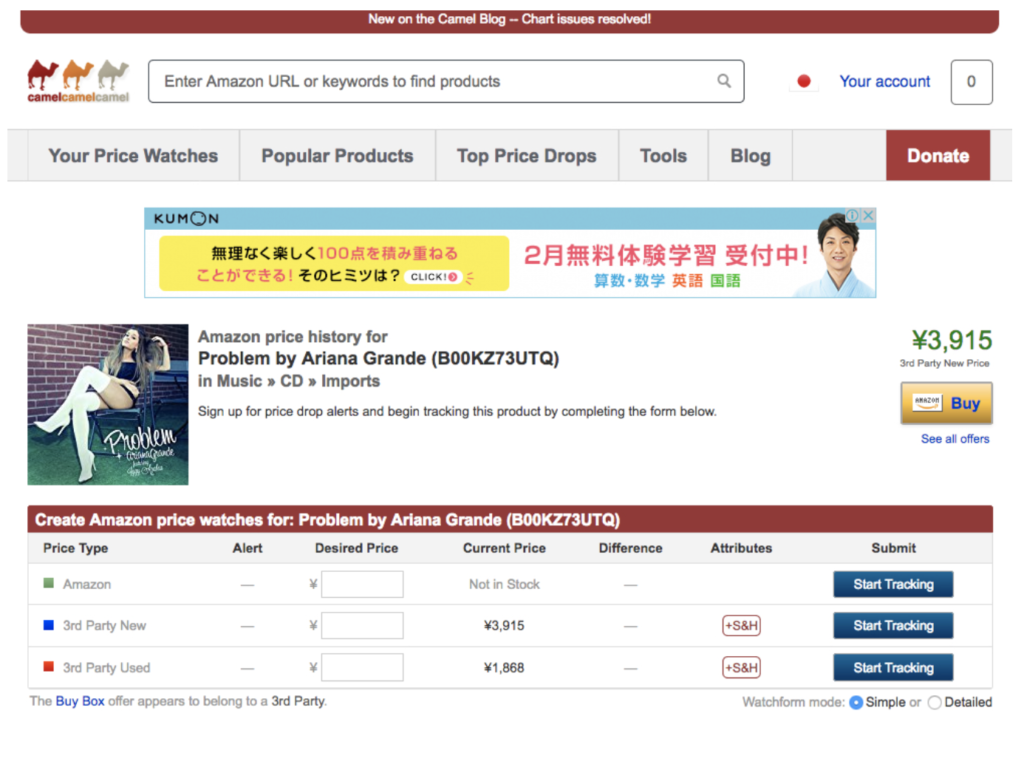This screenshot has width=1024, height=767.
Task: Click the Amazon desired price field
Action: pos(362,584)
